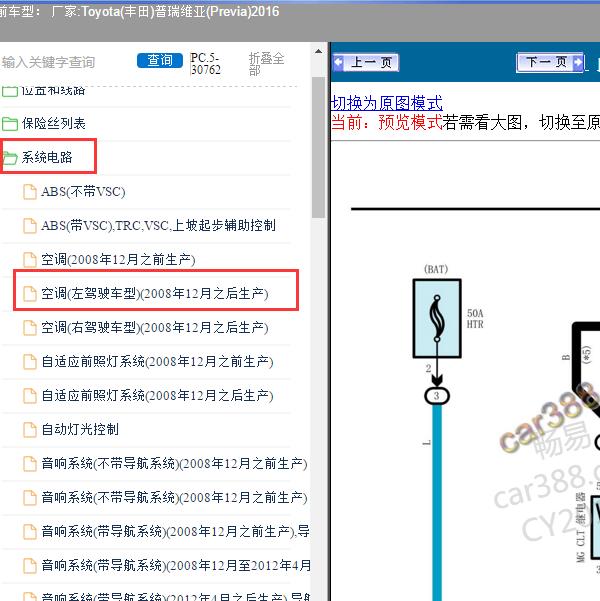Image resolution: width=600 pixels, height=601 pixels.
Task: Open 自动灯光控制 entry
Action: [80, 429]
